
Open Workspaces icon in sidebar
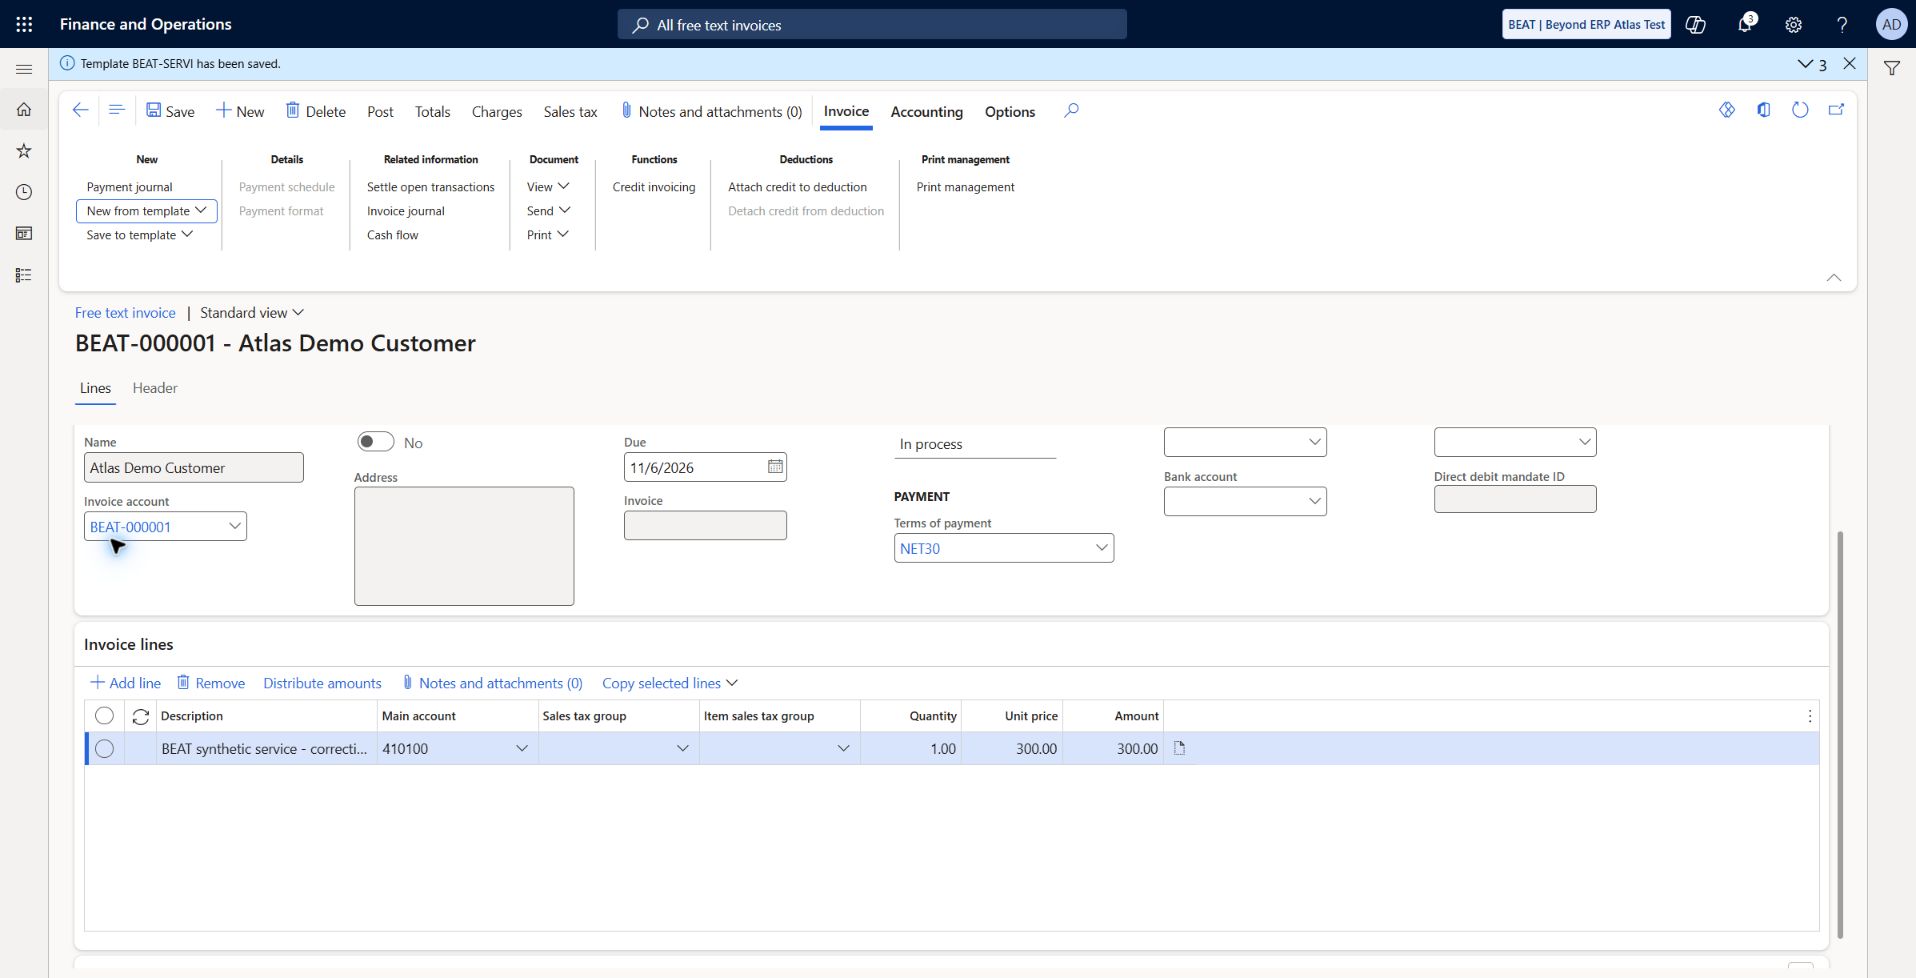[24, 233]
